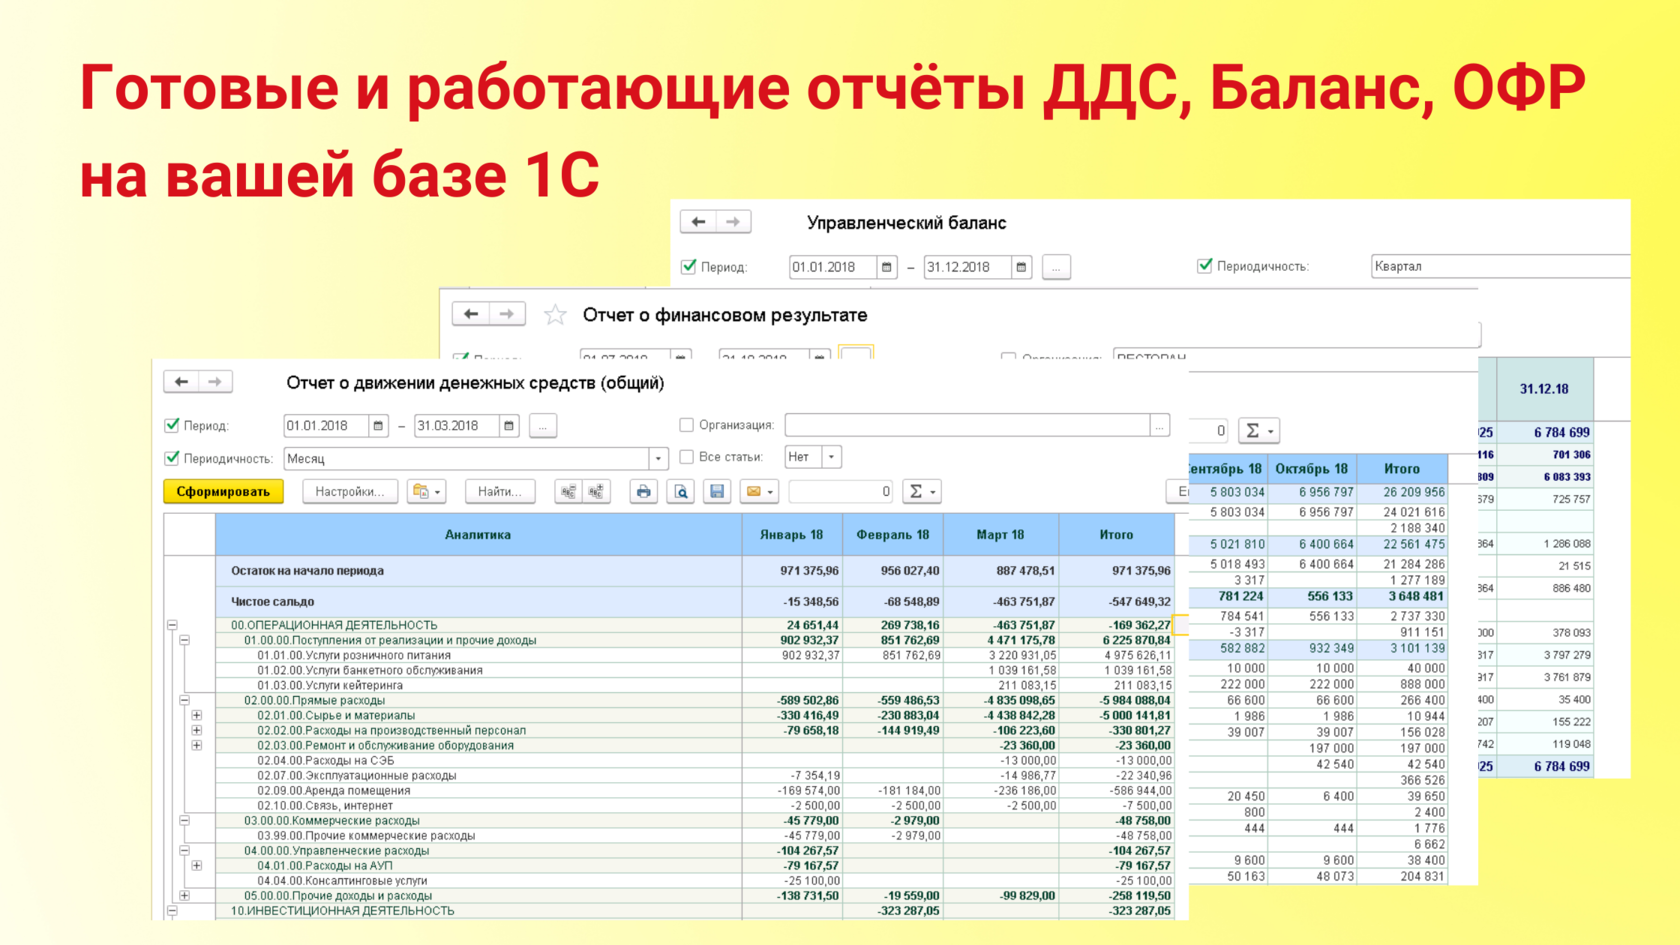The width and height of the screenshot is (1680, 945).
Task: Click the Квартал periodicity field in balance
Action: click(1500, 266)
